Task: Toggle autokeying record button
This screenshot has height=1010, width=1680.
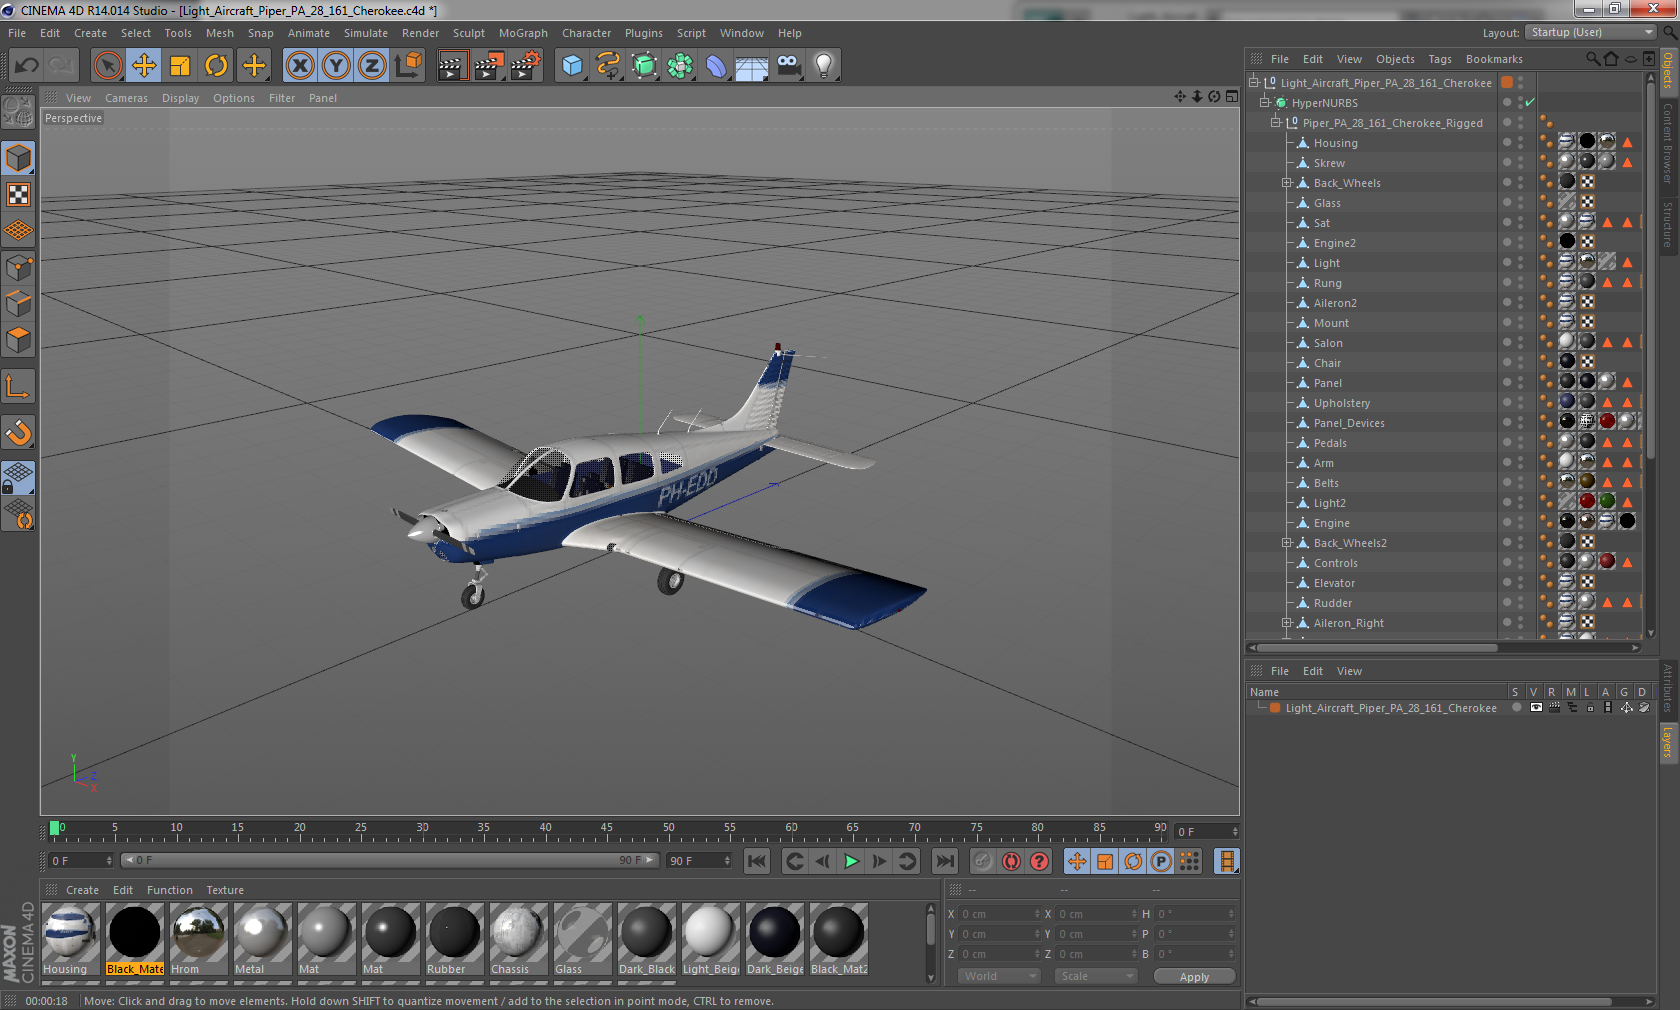Action: (x=1011, y=861)
